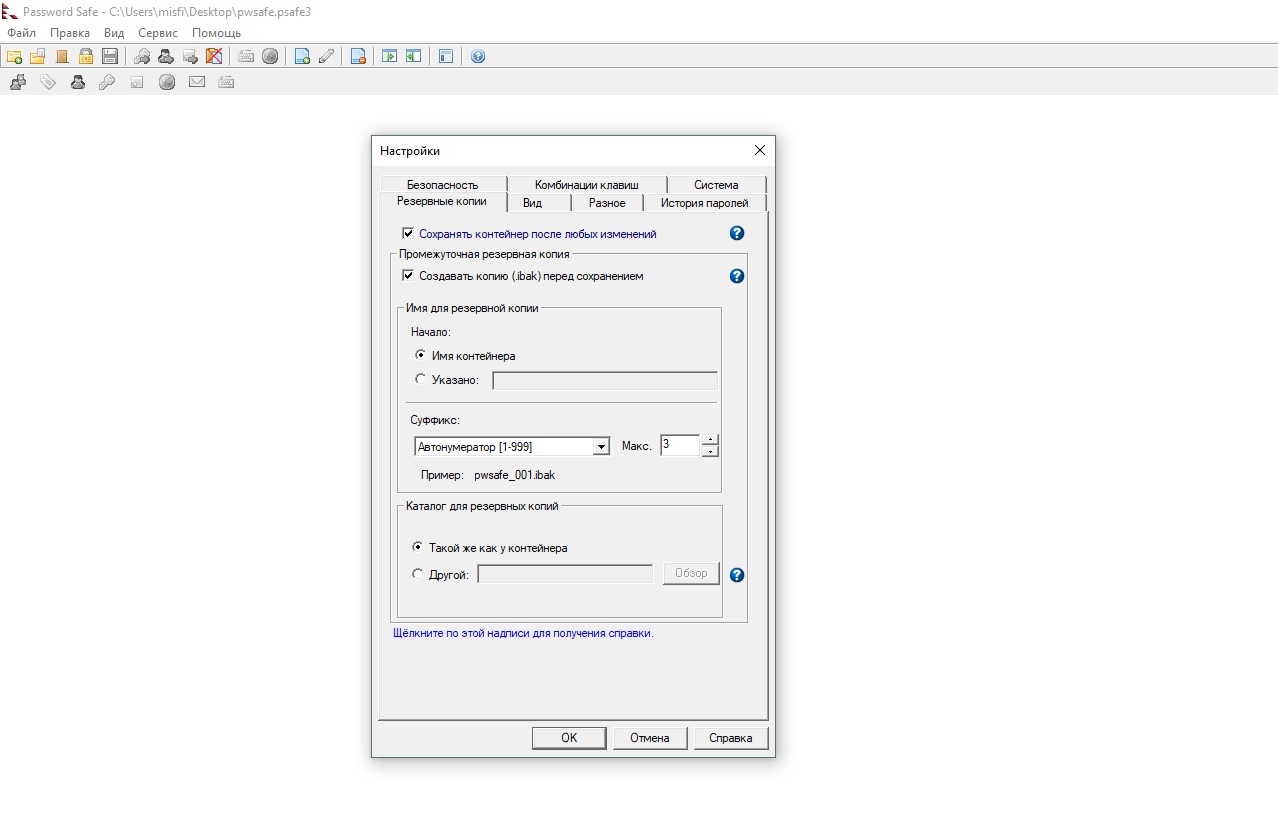Click the tag icon in second toolbar row
Image resolution: width=1278 pixels, height=816 pixels.
tap(48, 82)
